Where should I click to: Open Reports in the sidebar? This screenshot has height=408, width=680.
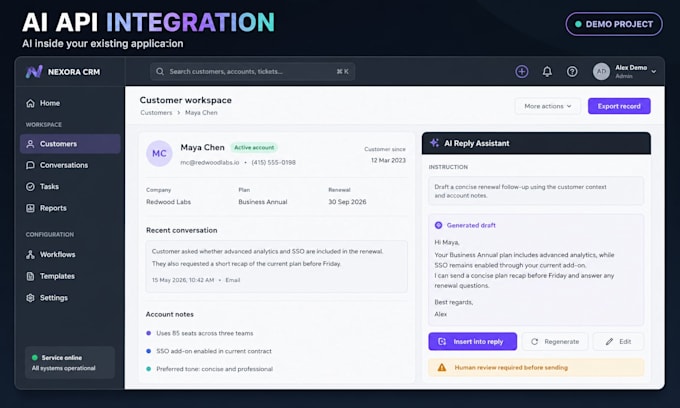click(69, 208)
